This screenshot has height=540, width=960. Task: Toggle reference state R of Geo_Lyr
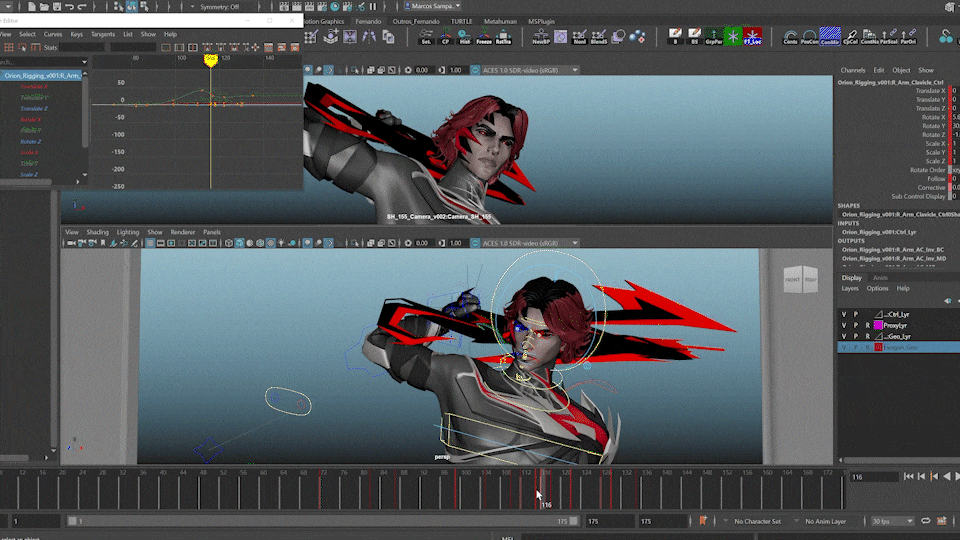tap(867, 336)
